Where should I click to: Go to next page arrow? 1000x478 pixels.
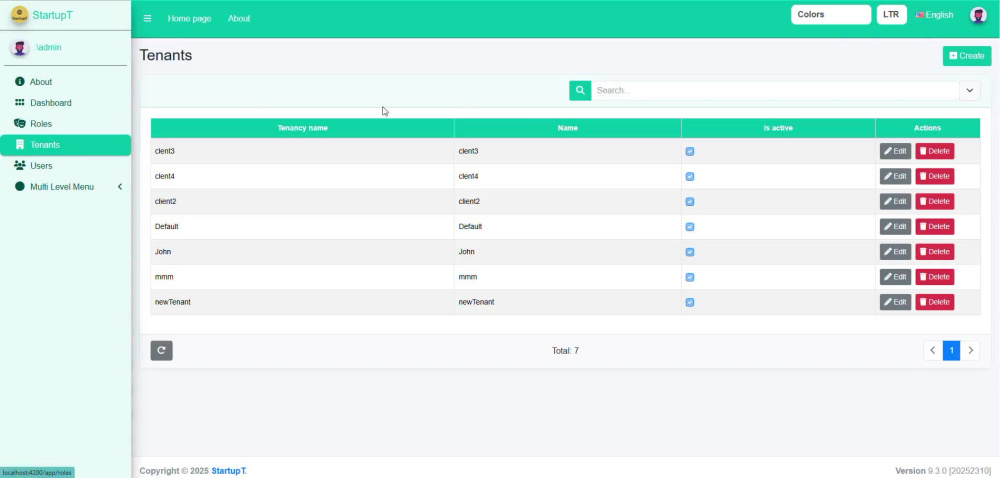pos(970,351)
